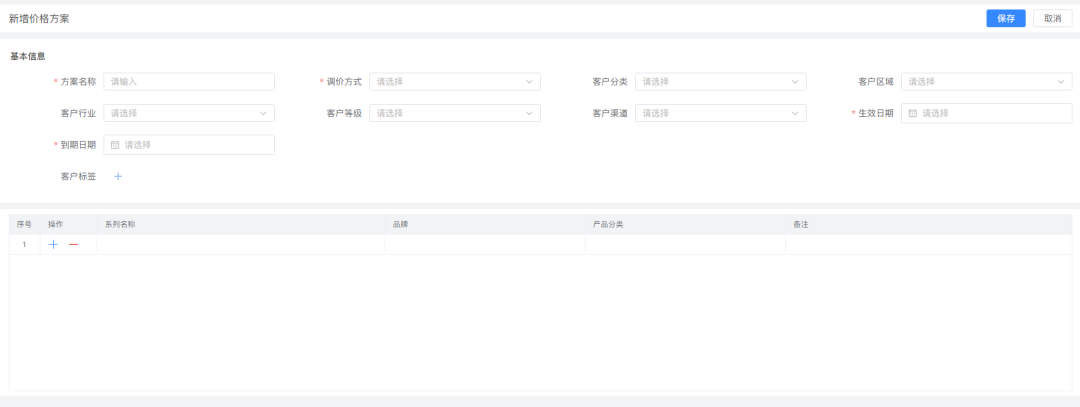Click the 取消 button
Viewport: 1080px width, 407px height.
(x=1052, y=19)
